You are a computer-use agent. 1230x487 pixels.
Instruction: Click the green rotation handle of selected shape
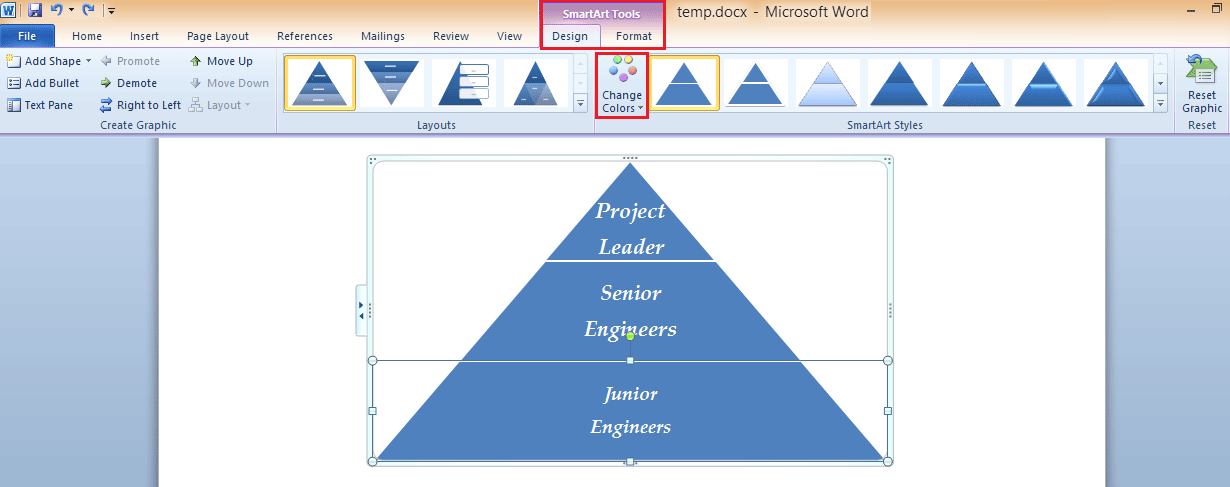[x=630, y=336]
